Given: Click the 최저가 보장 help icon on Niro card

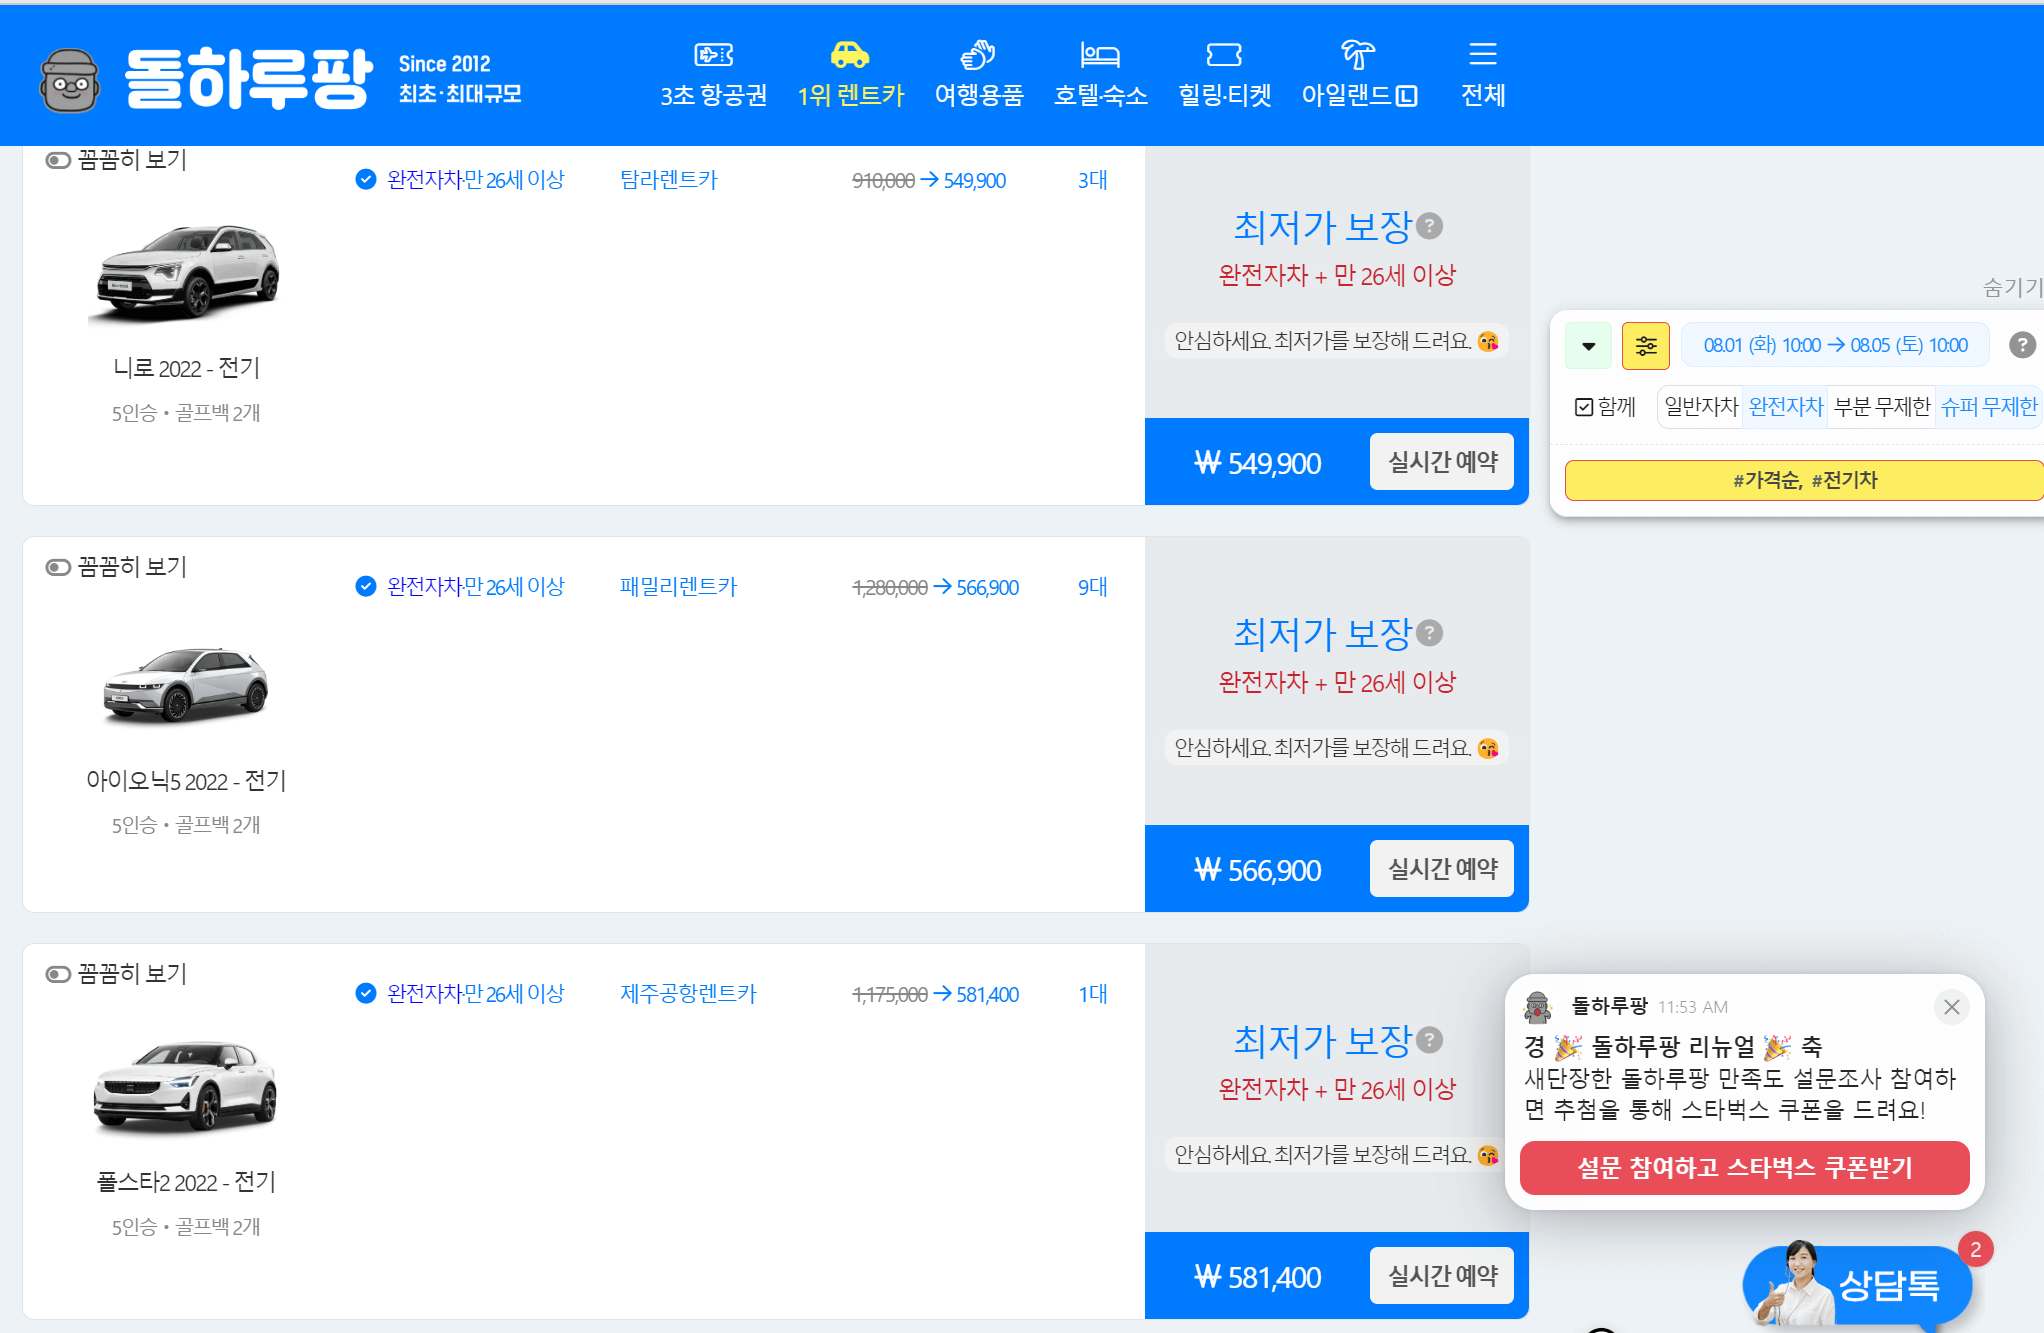Looking at the screenshot, I should pos(1430,227).
